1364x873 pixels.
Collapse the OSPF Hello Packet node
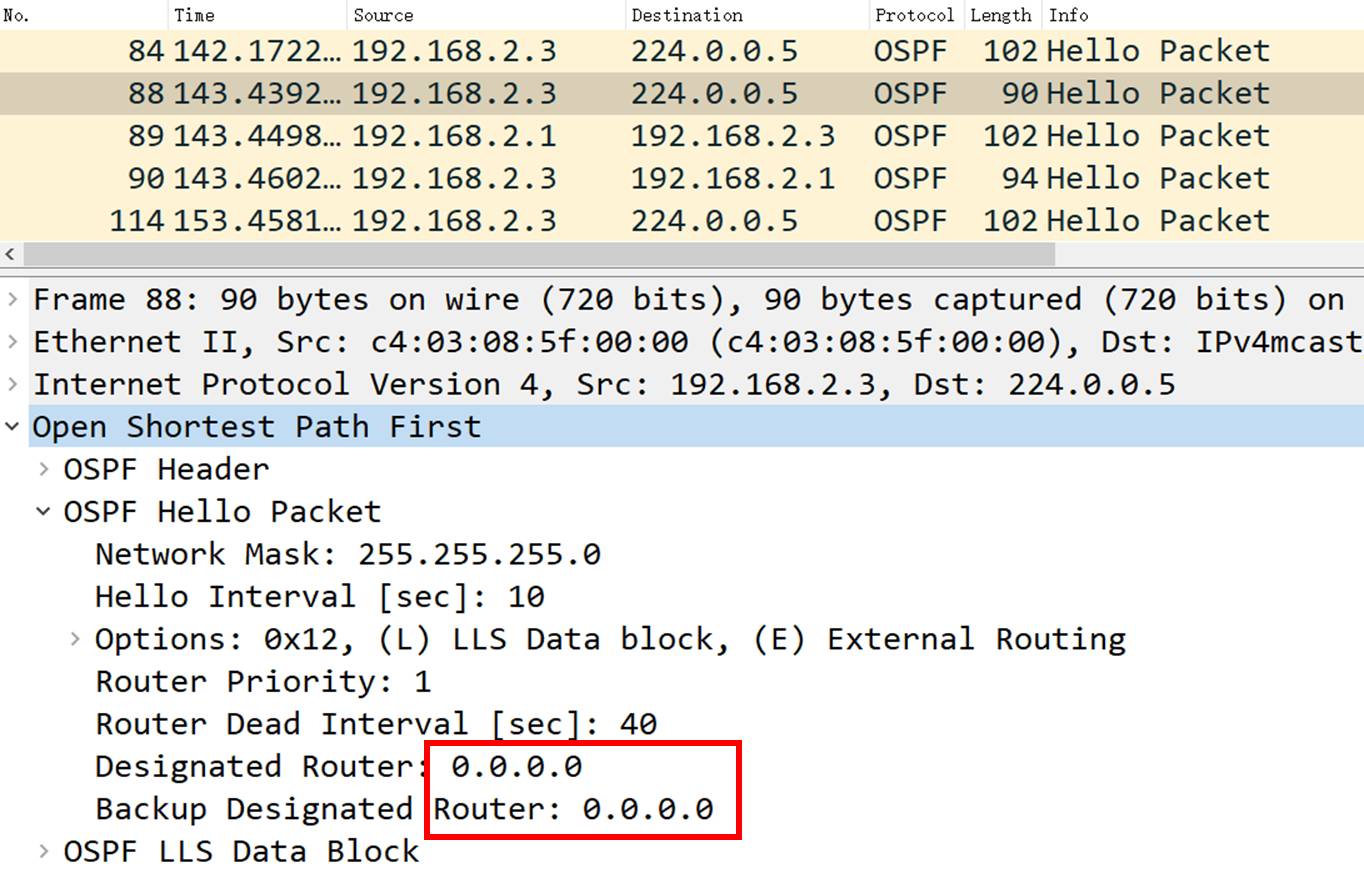click(x=43, y=511)
